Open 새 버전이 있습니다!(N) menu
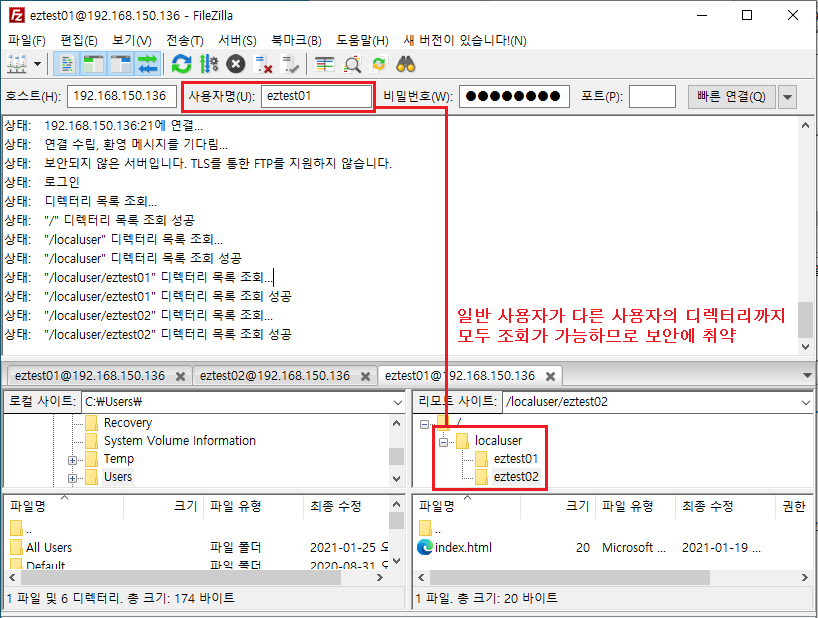The height and width of the screenshot is (618, 818). point(465,40)
